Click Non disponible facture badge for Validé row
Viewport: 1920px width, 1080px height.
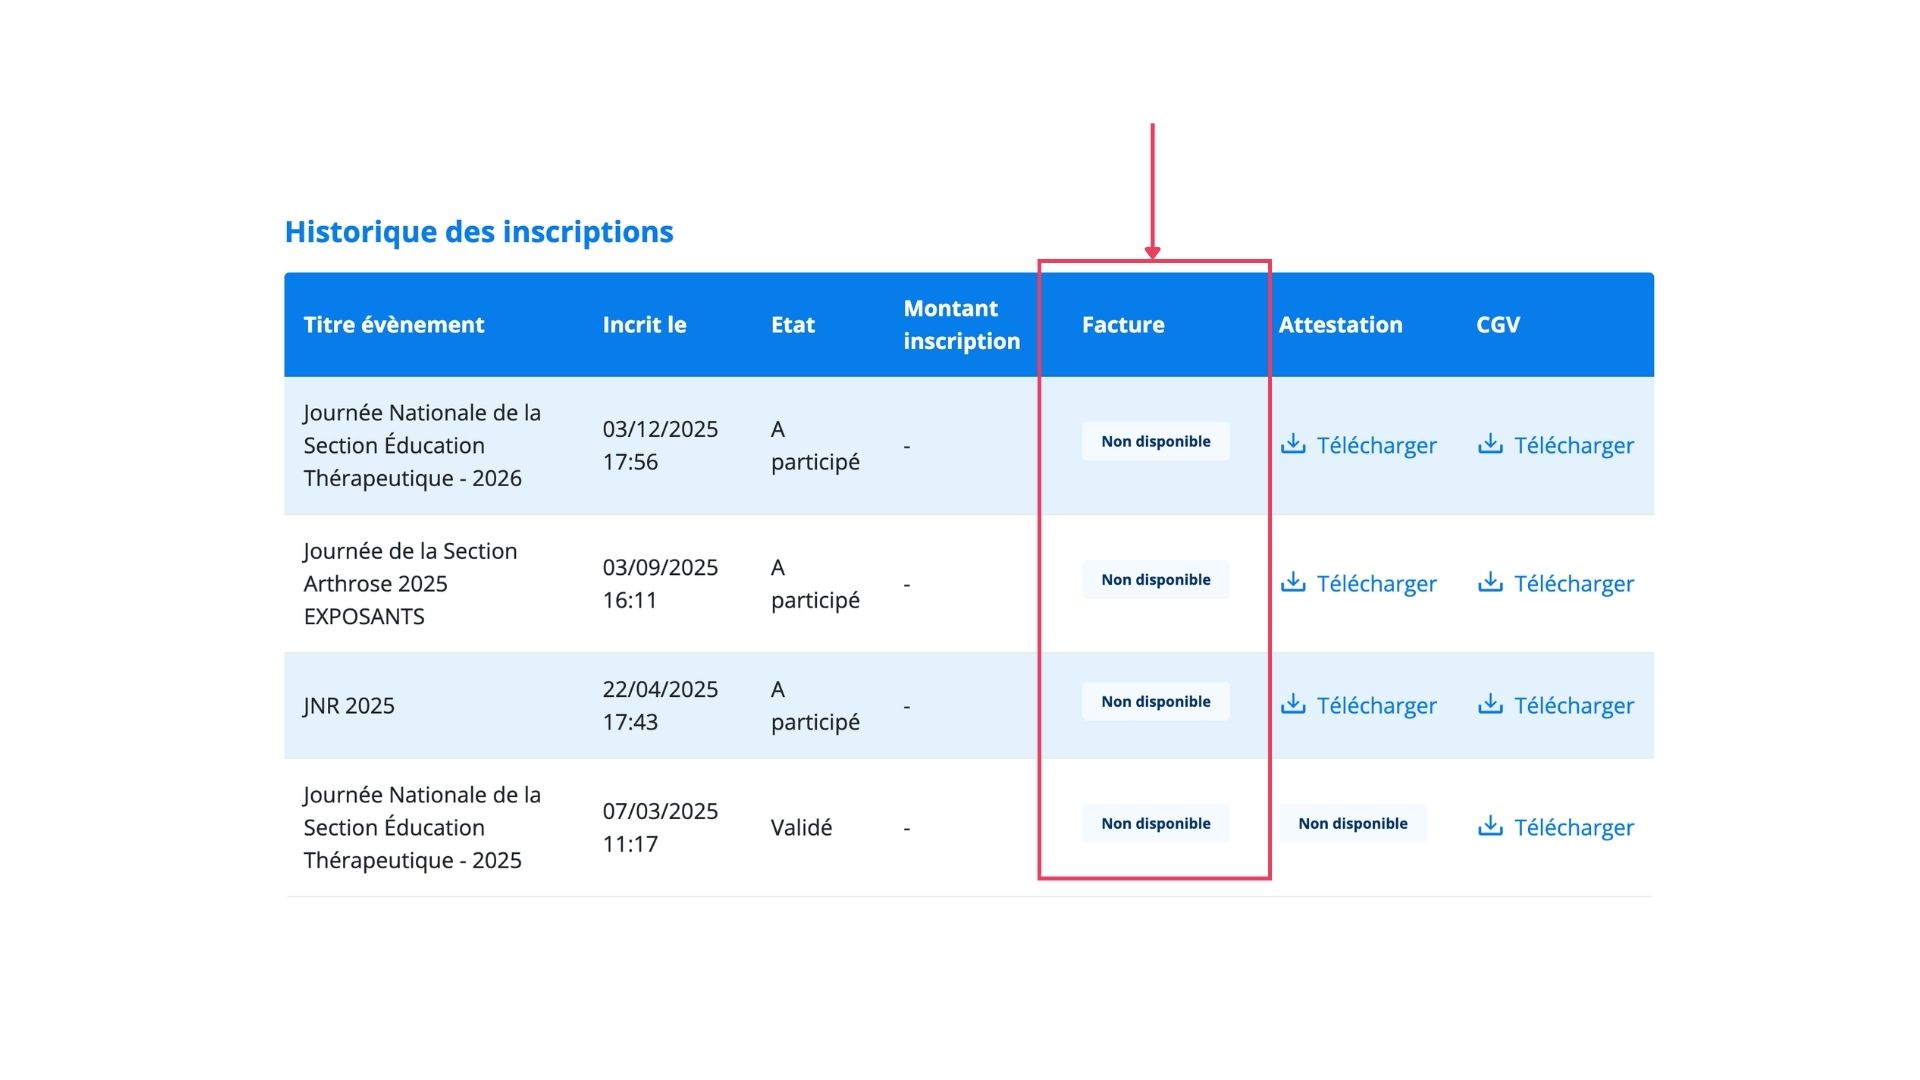click(x=1156, y=824)
